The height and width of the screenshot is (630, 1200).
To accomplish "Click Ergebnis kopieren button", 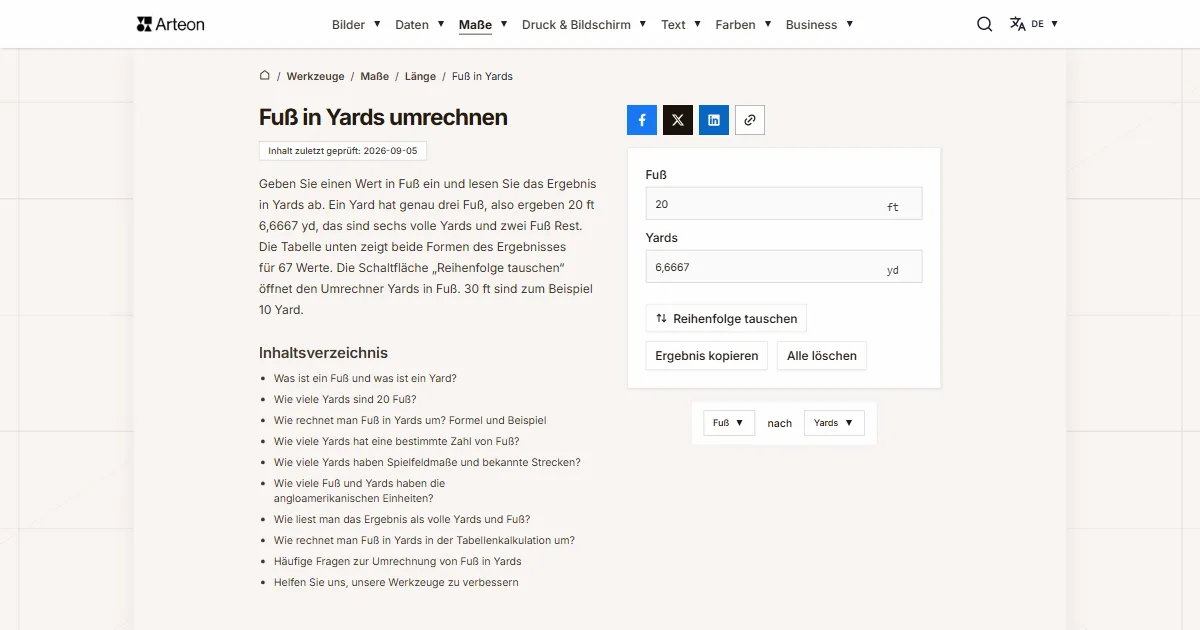I will pyautogui.click(x=707, y=355).
